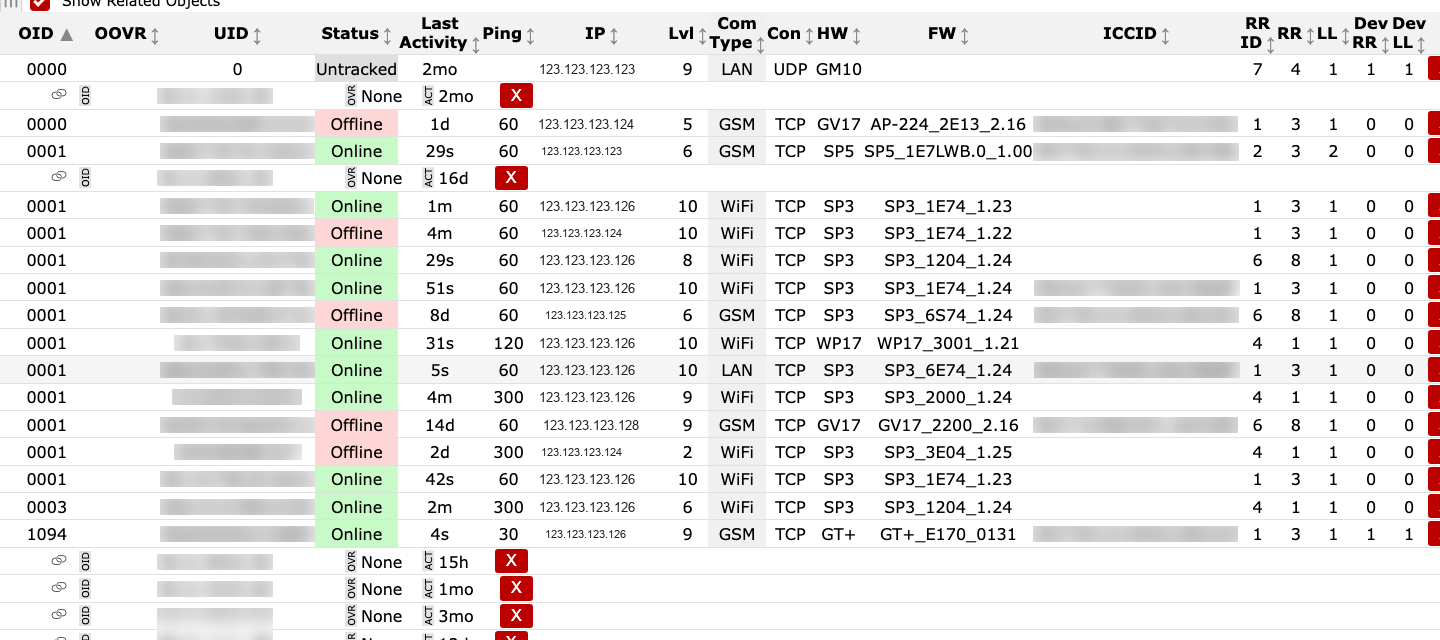
Task: Click the sort arrows on the Status column
Action: tap(388, 33)
